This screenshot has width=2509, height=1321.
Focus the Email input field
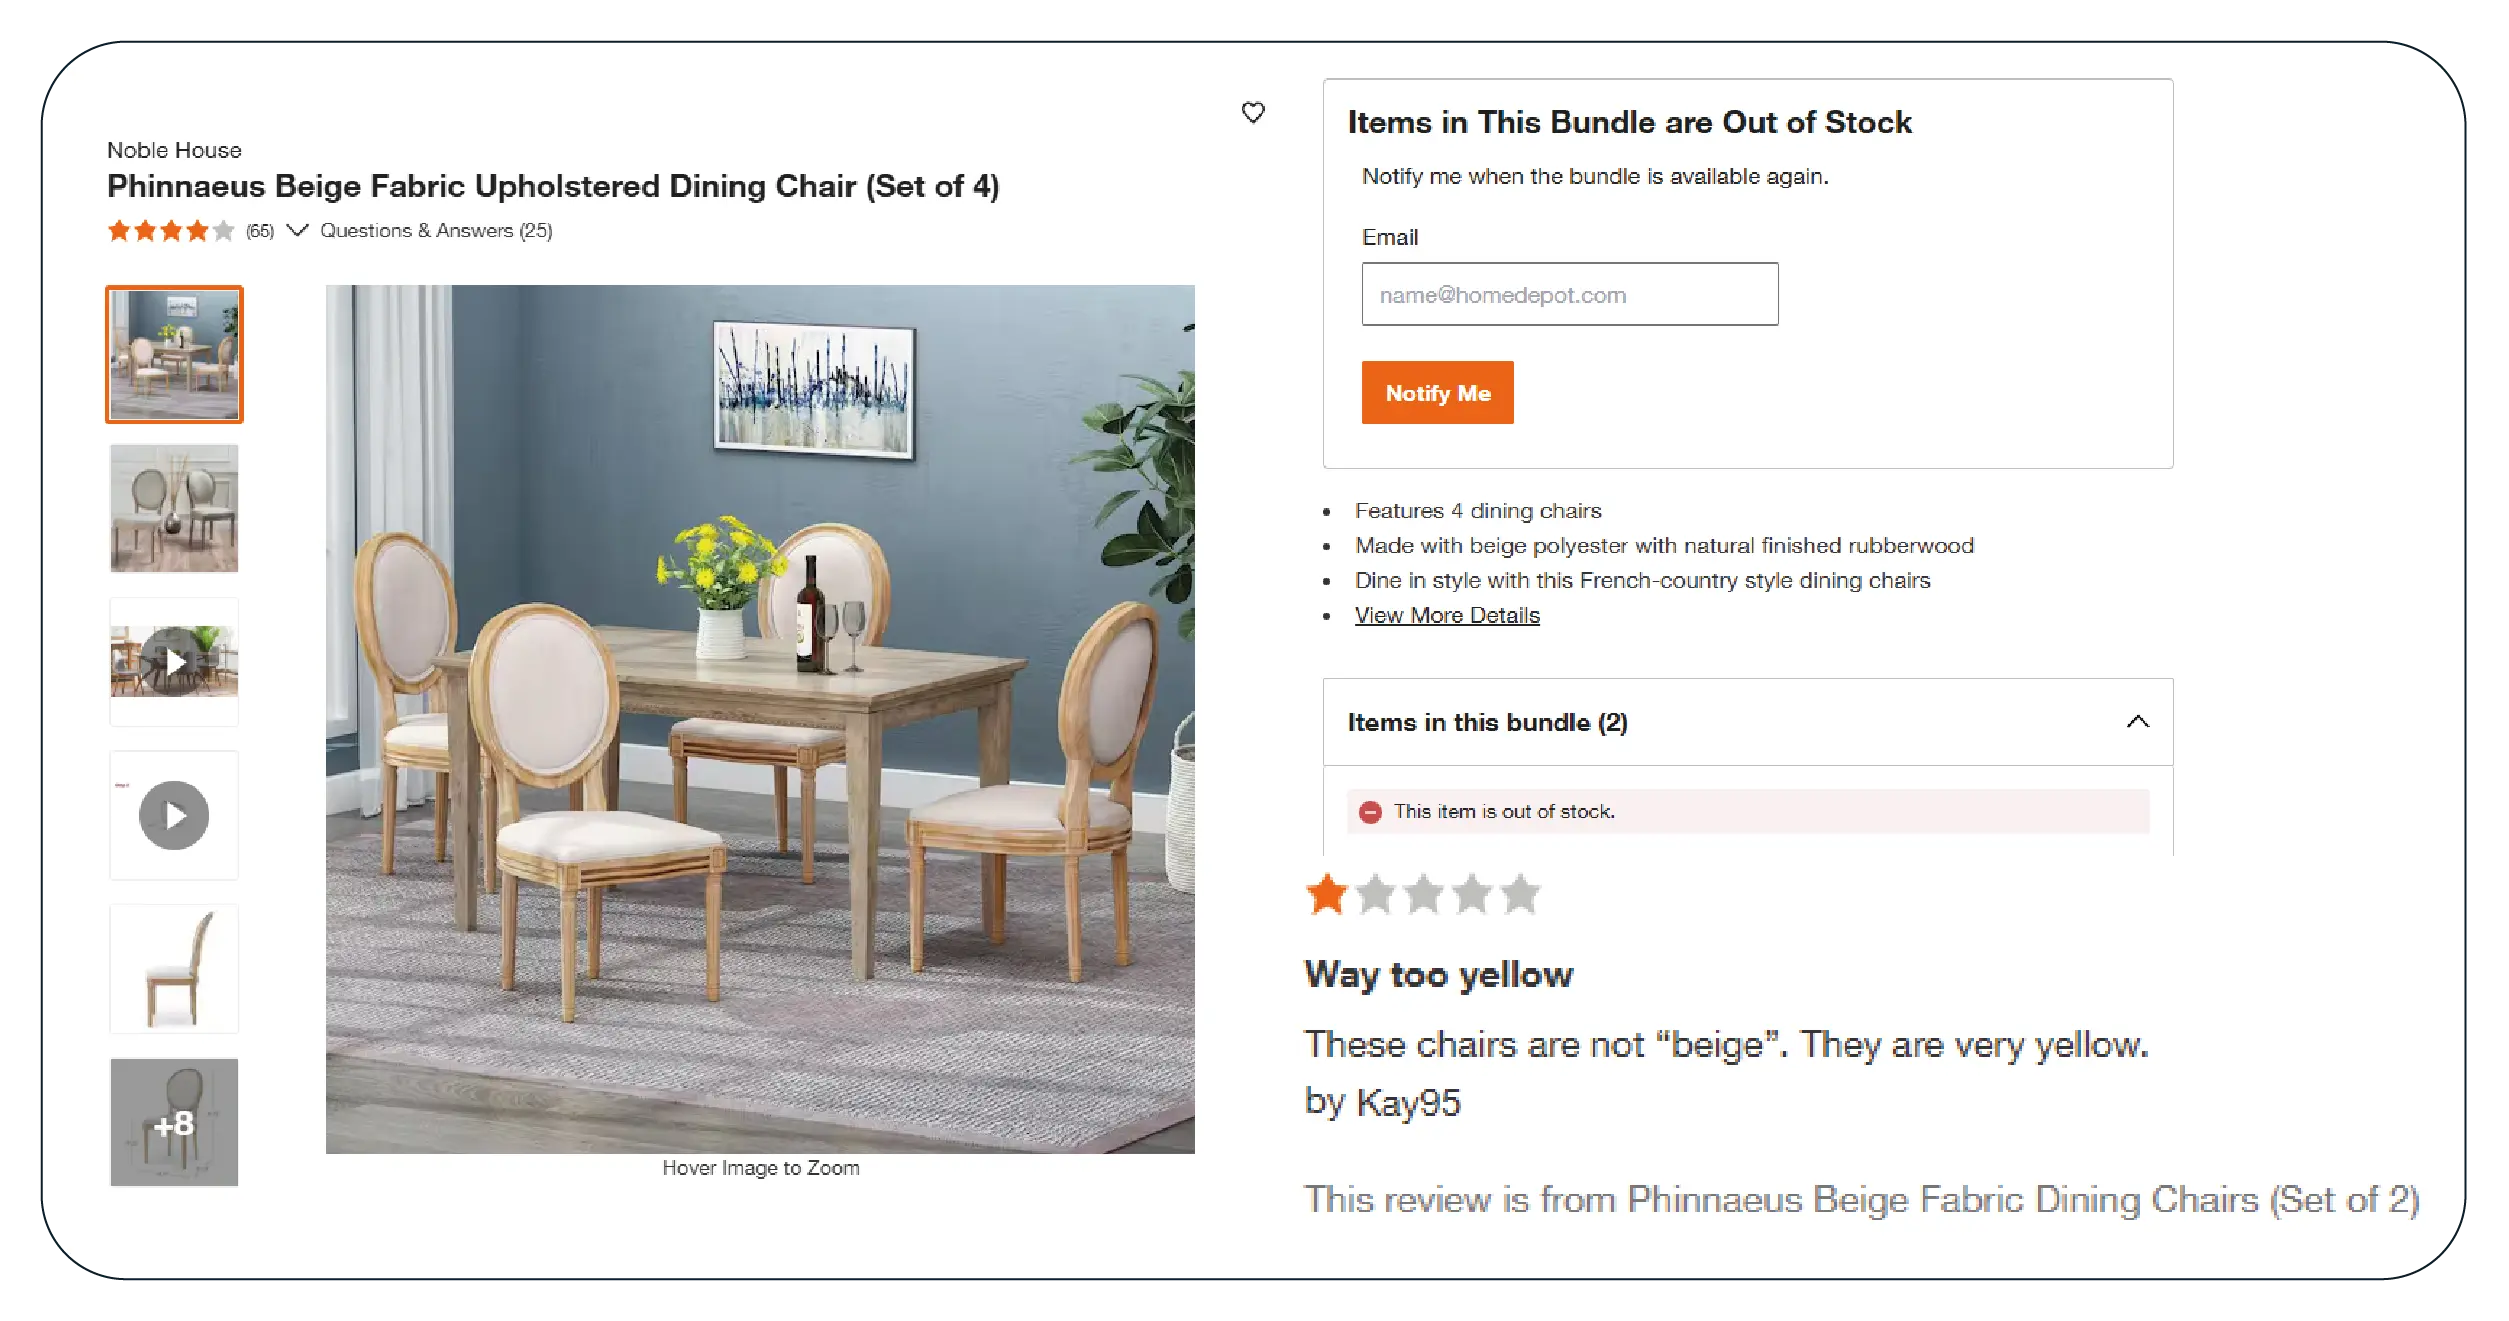pos(1569,294)
